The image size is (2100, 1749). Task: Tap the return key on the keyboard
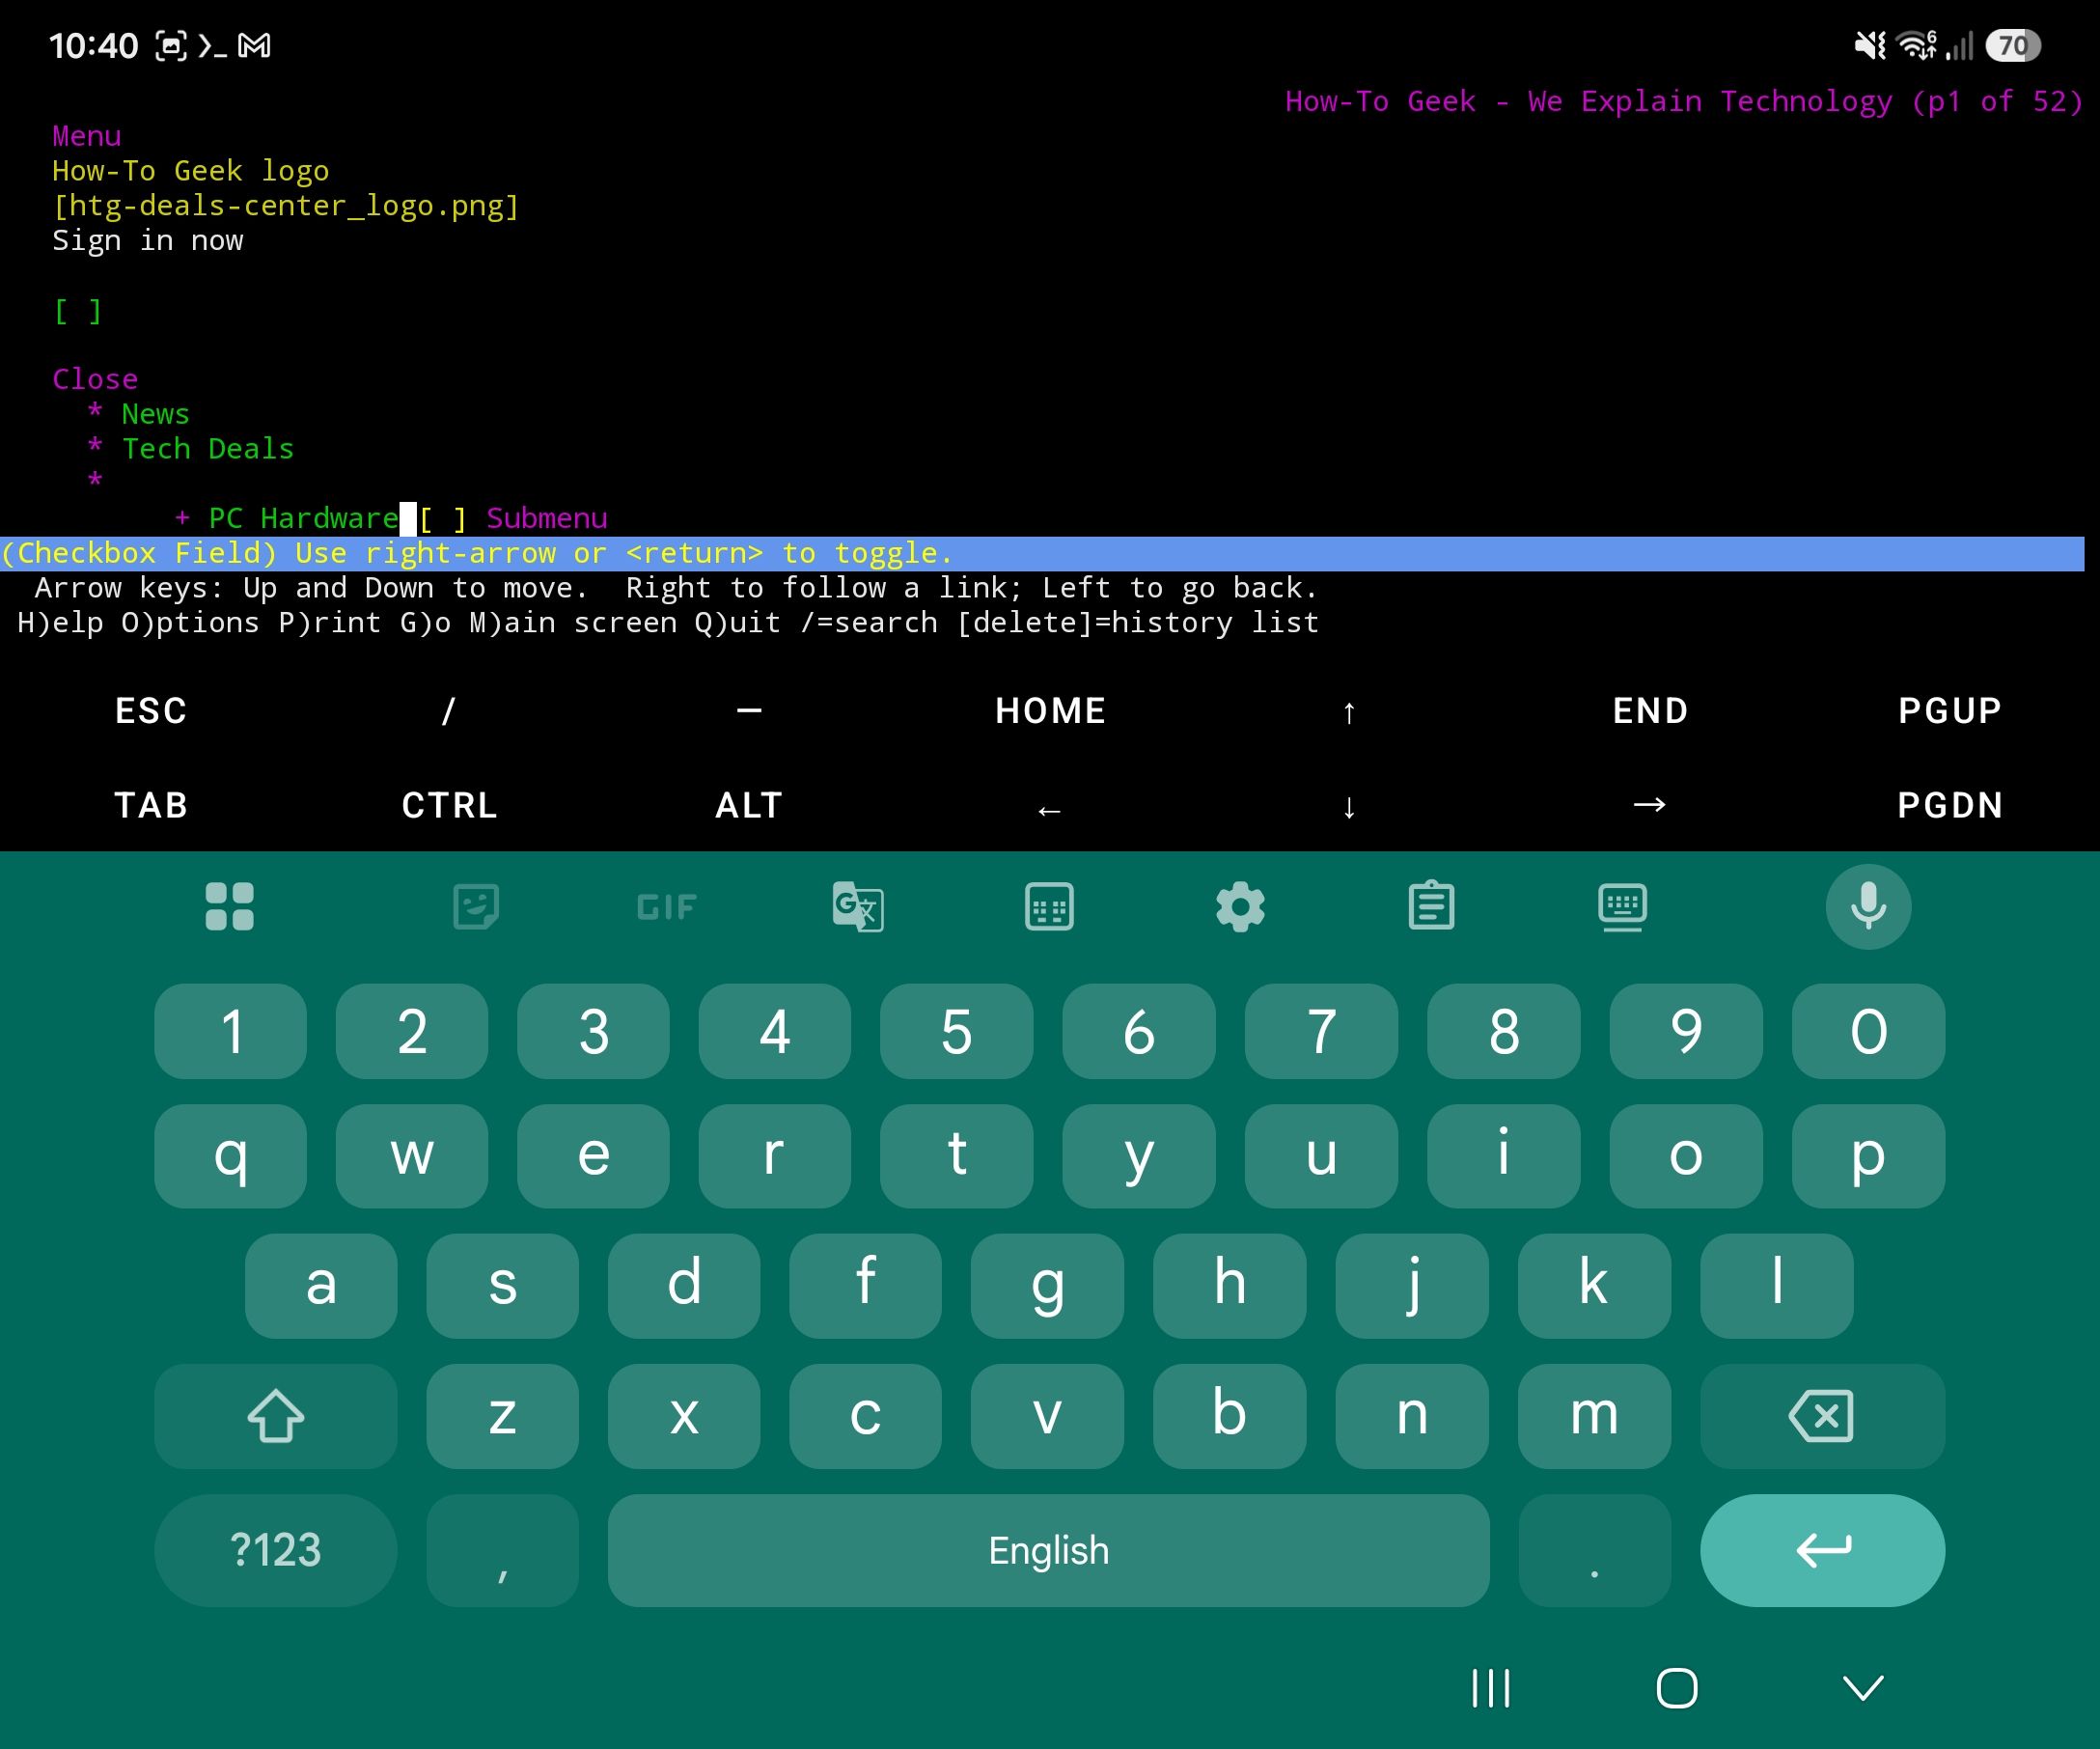coord(1822,1550)
